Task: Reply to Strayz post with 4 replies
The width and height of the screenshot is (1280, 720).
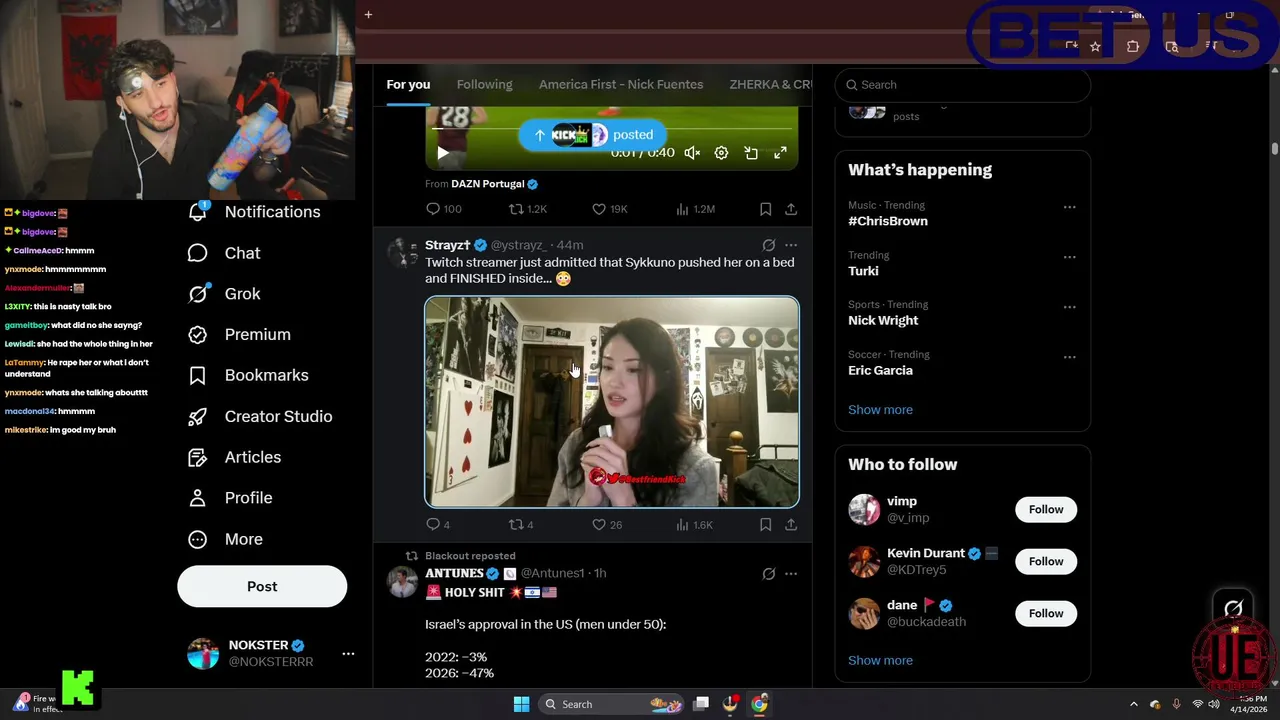Action: [438, 524]
